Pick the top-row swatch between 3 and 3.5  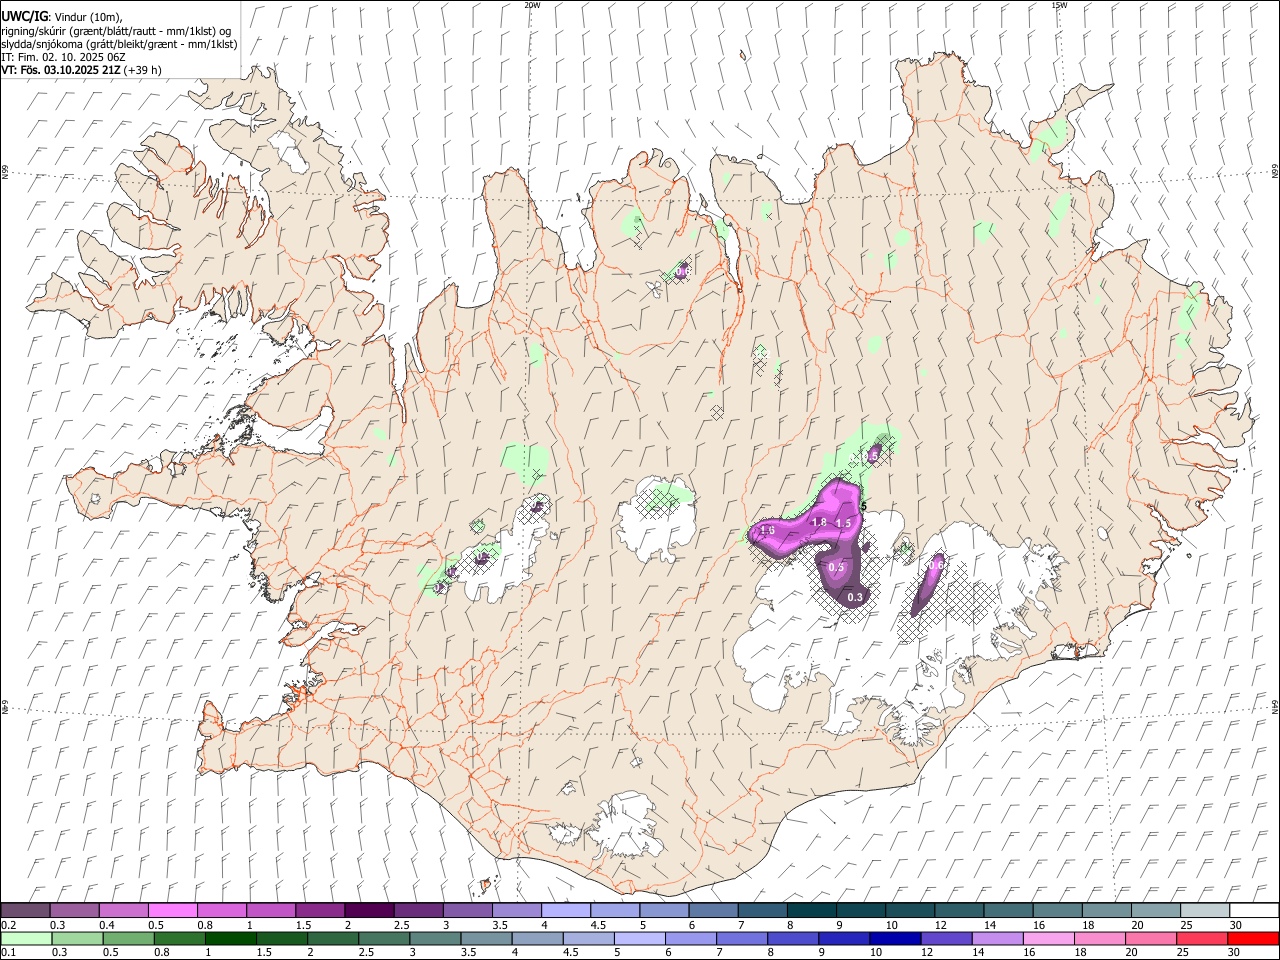[x=467, y=910]
